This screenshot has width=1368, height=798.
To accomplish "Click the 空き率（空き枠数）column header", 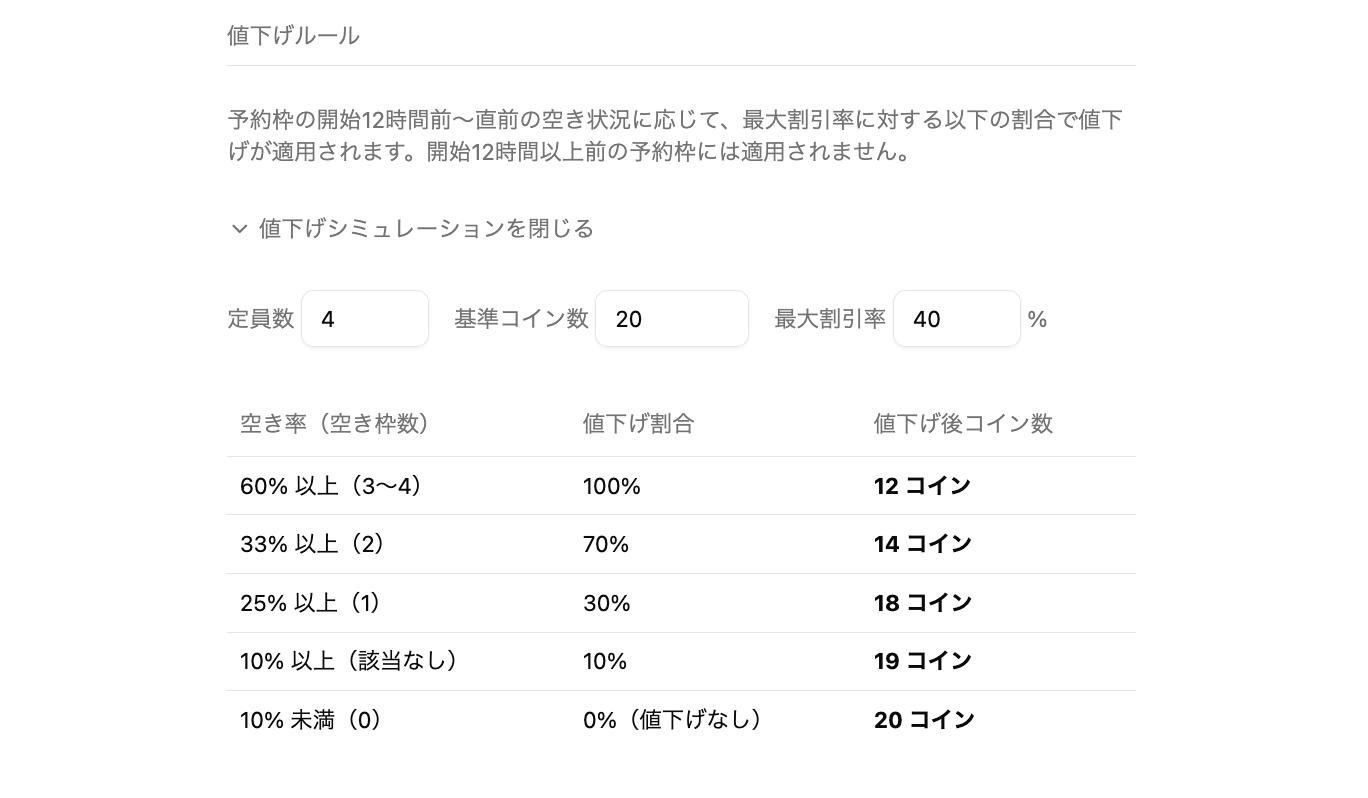I will coord(335,423).
